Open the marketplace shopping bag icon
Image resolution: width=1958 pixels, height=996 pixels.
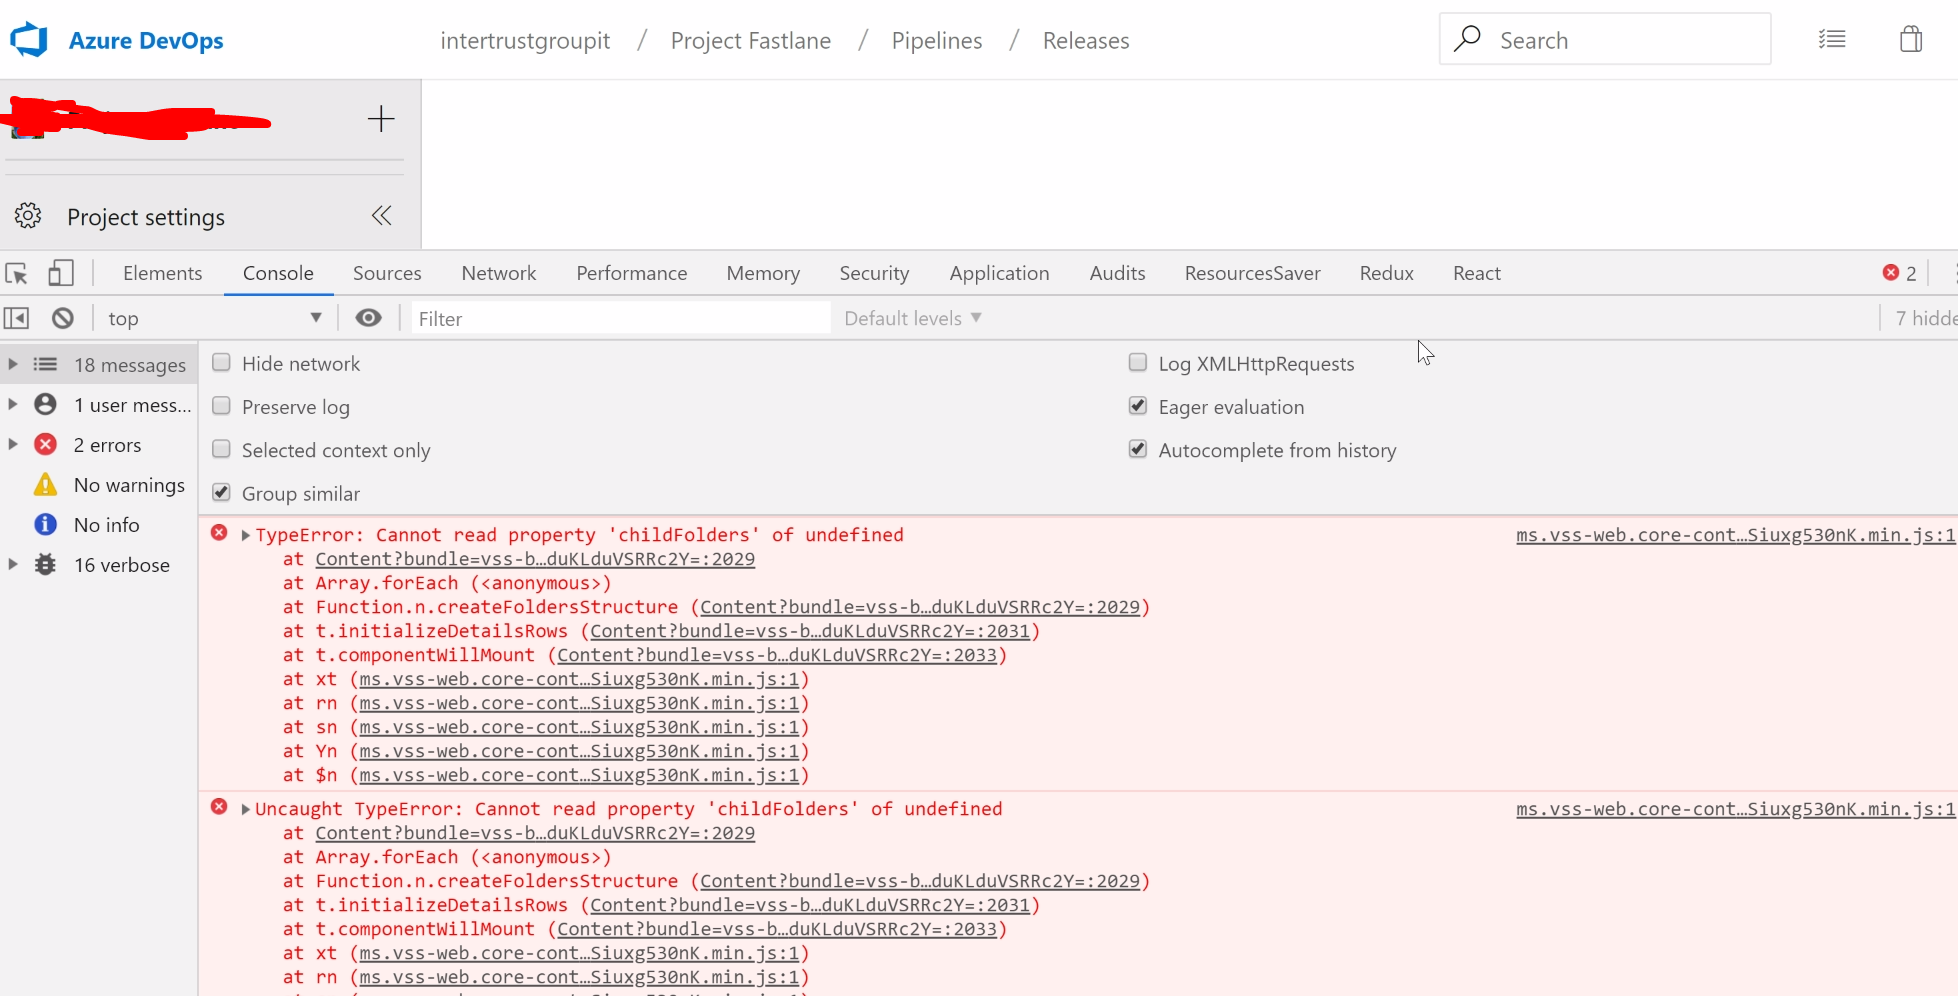[1911, 39]
